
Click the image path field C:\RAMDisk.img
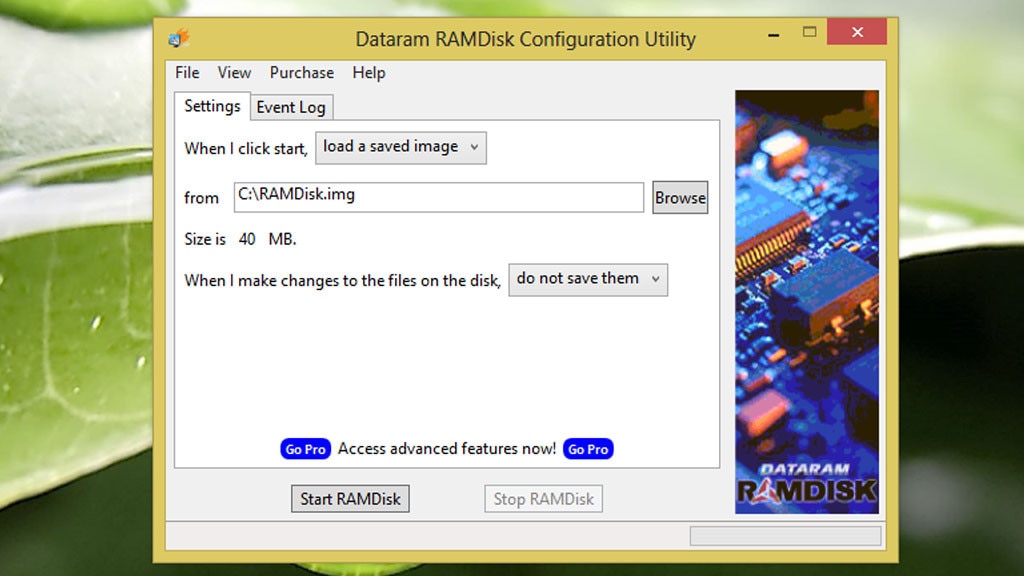439,197
